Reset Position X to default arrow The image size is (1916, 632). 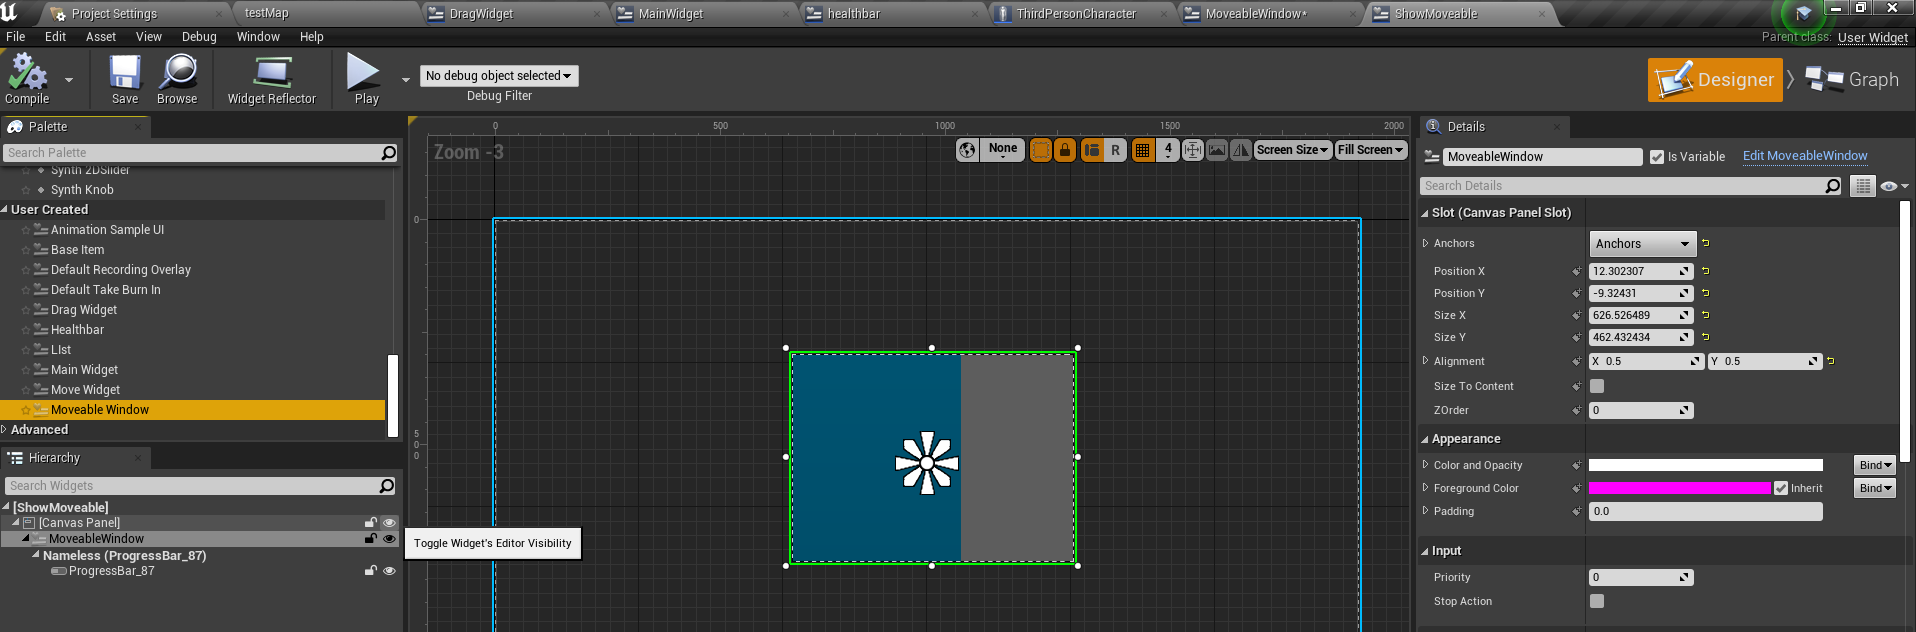pyautogui.click(x=1705, y=271)
